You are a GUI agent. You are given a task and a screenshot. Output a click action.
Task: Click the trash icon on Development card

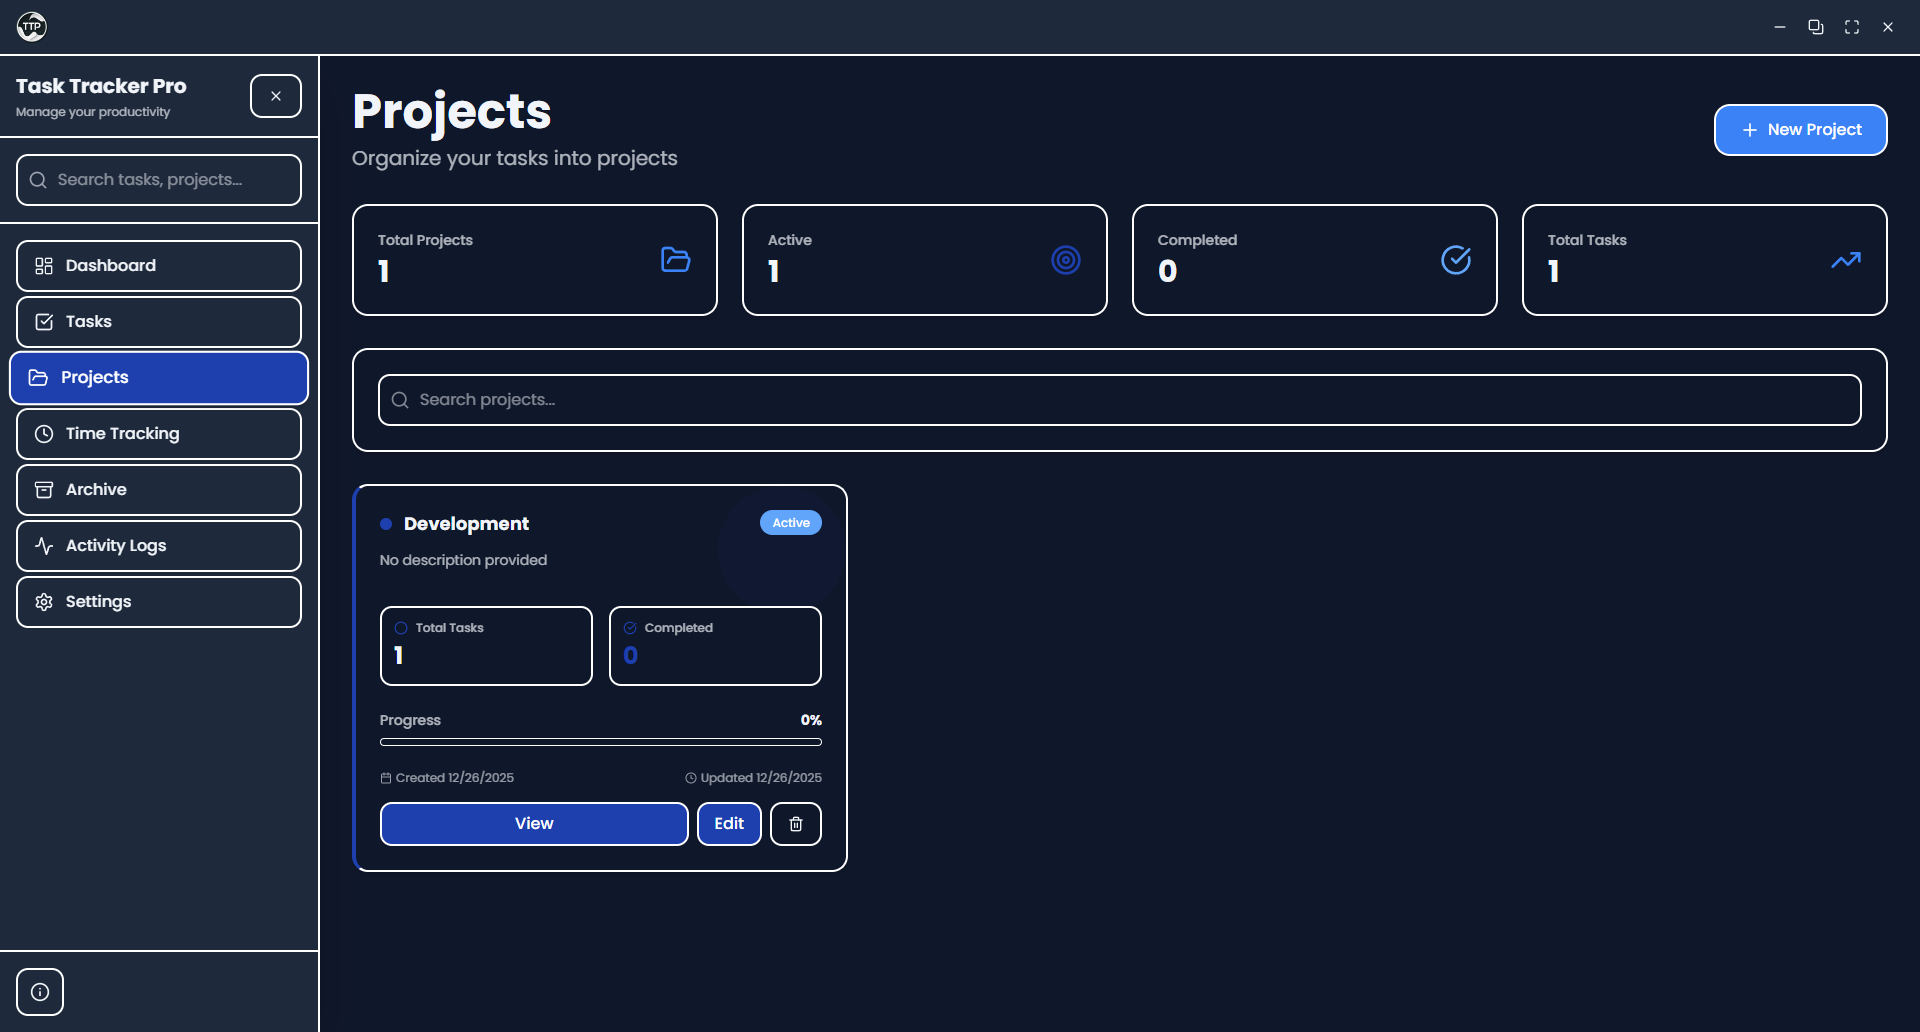795,823
